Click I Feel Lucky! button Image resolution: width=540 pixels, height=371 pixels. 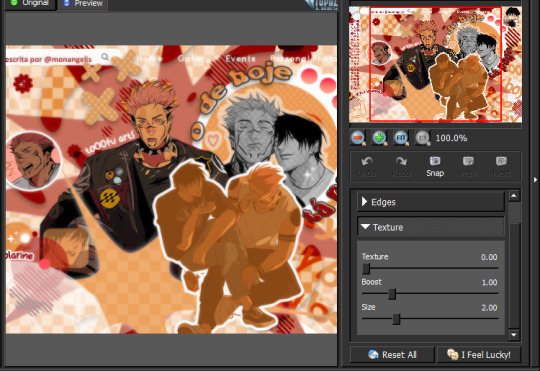tap(479, 354)
